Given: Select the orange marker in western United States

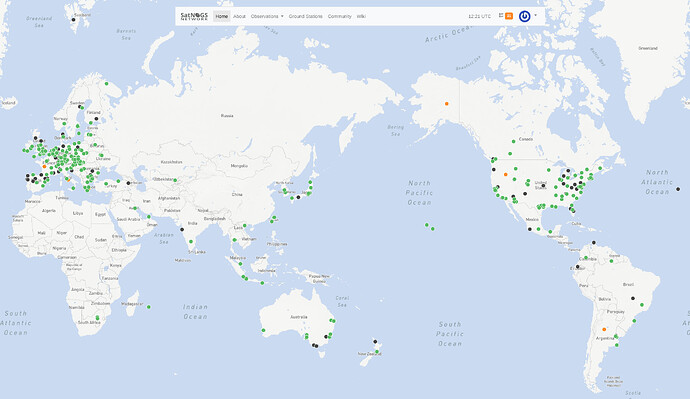Looking at the screenshot, I should (506, 175).
